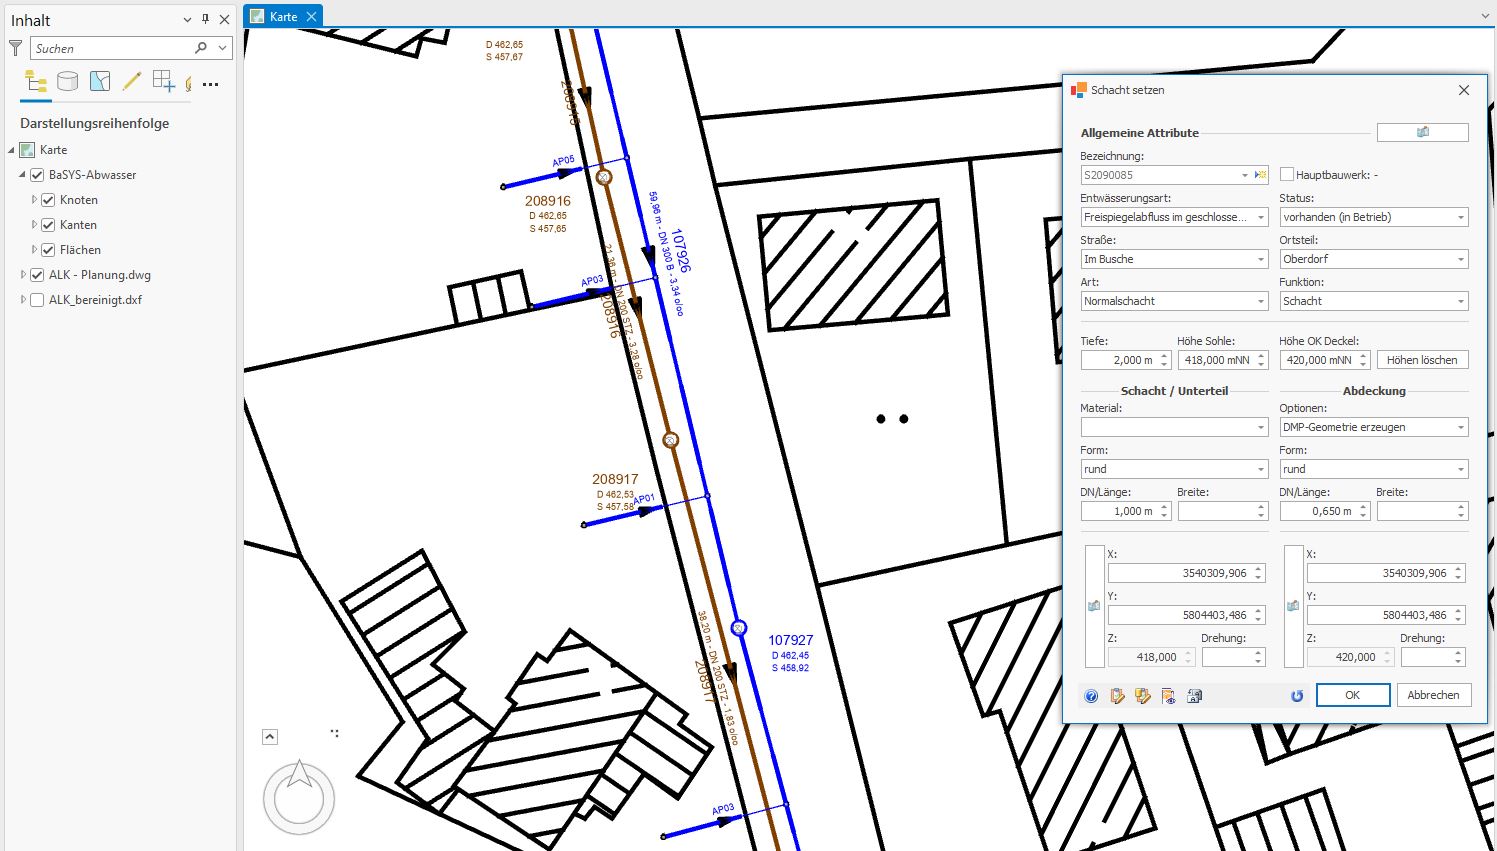
Task: Enable the ALK_bereinigt.dxf layer checkbox
Action: click(37, 300)
